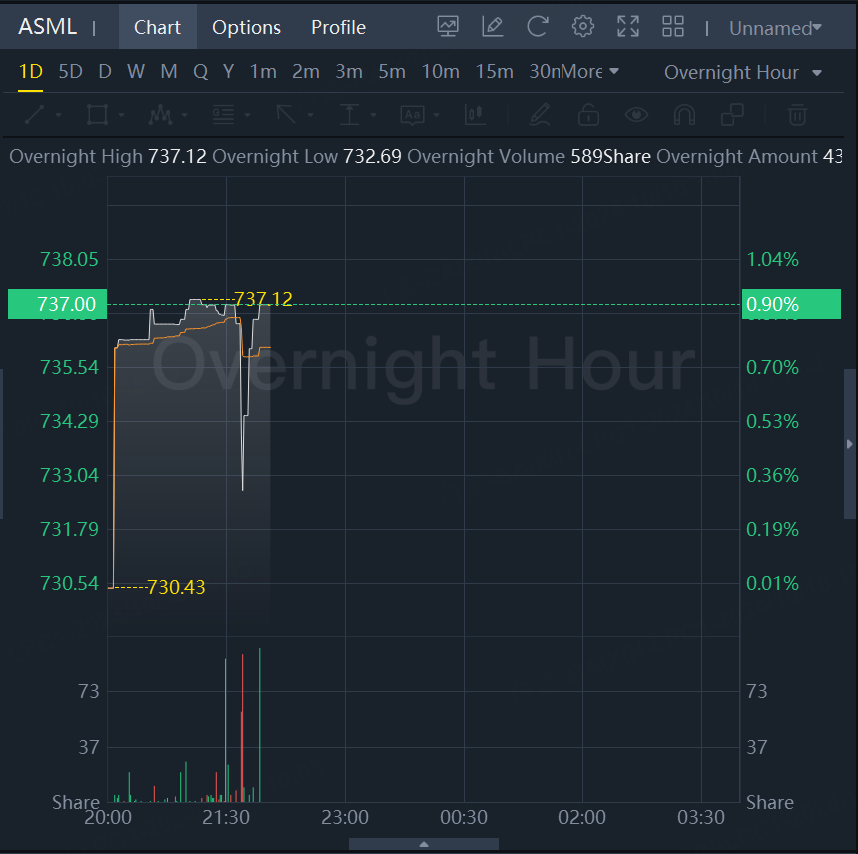
Task: Switch to the Options tab
Action: tap(246, 27)
